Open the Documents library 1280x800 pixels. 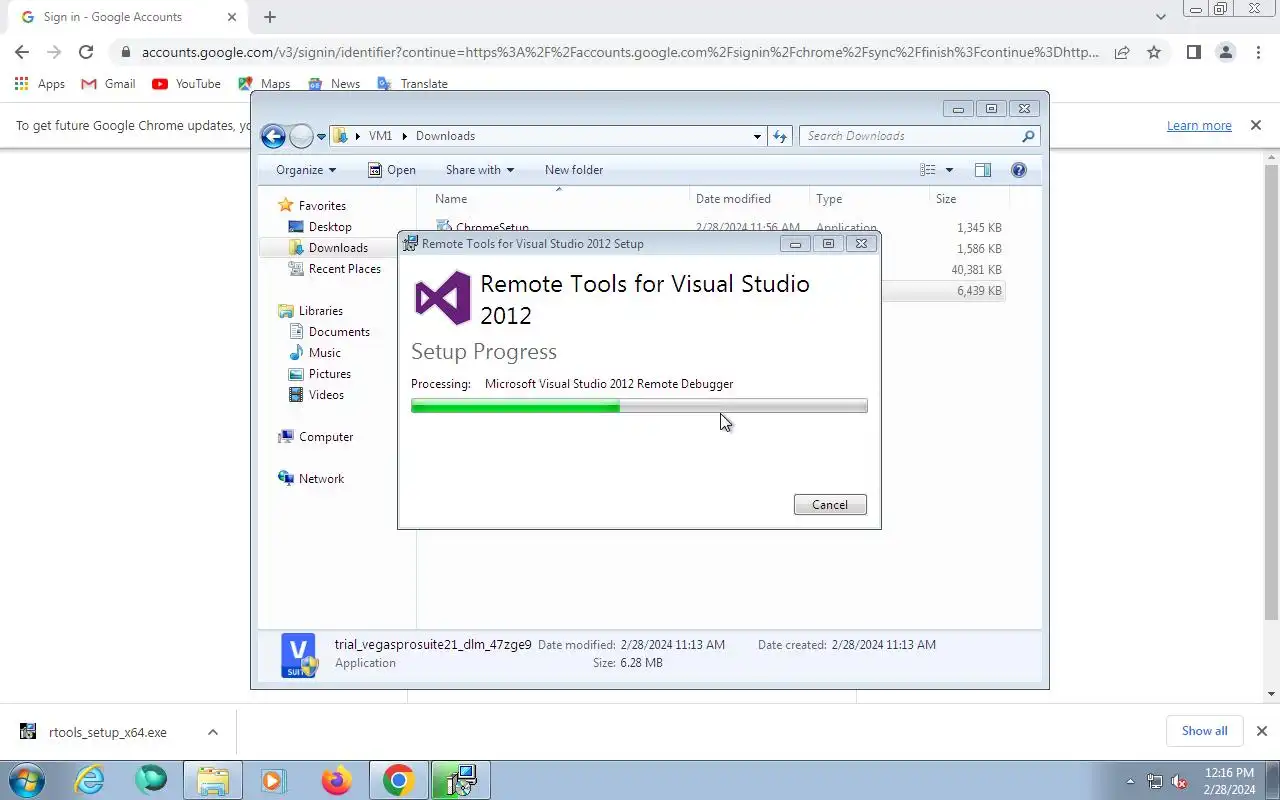coord(339,332)
